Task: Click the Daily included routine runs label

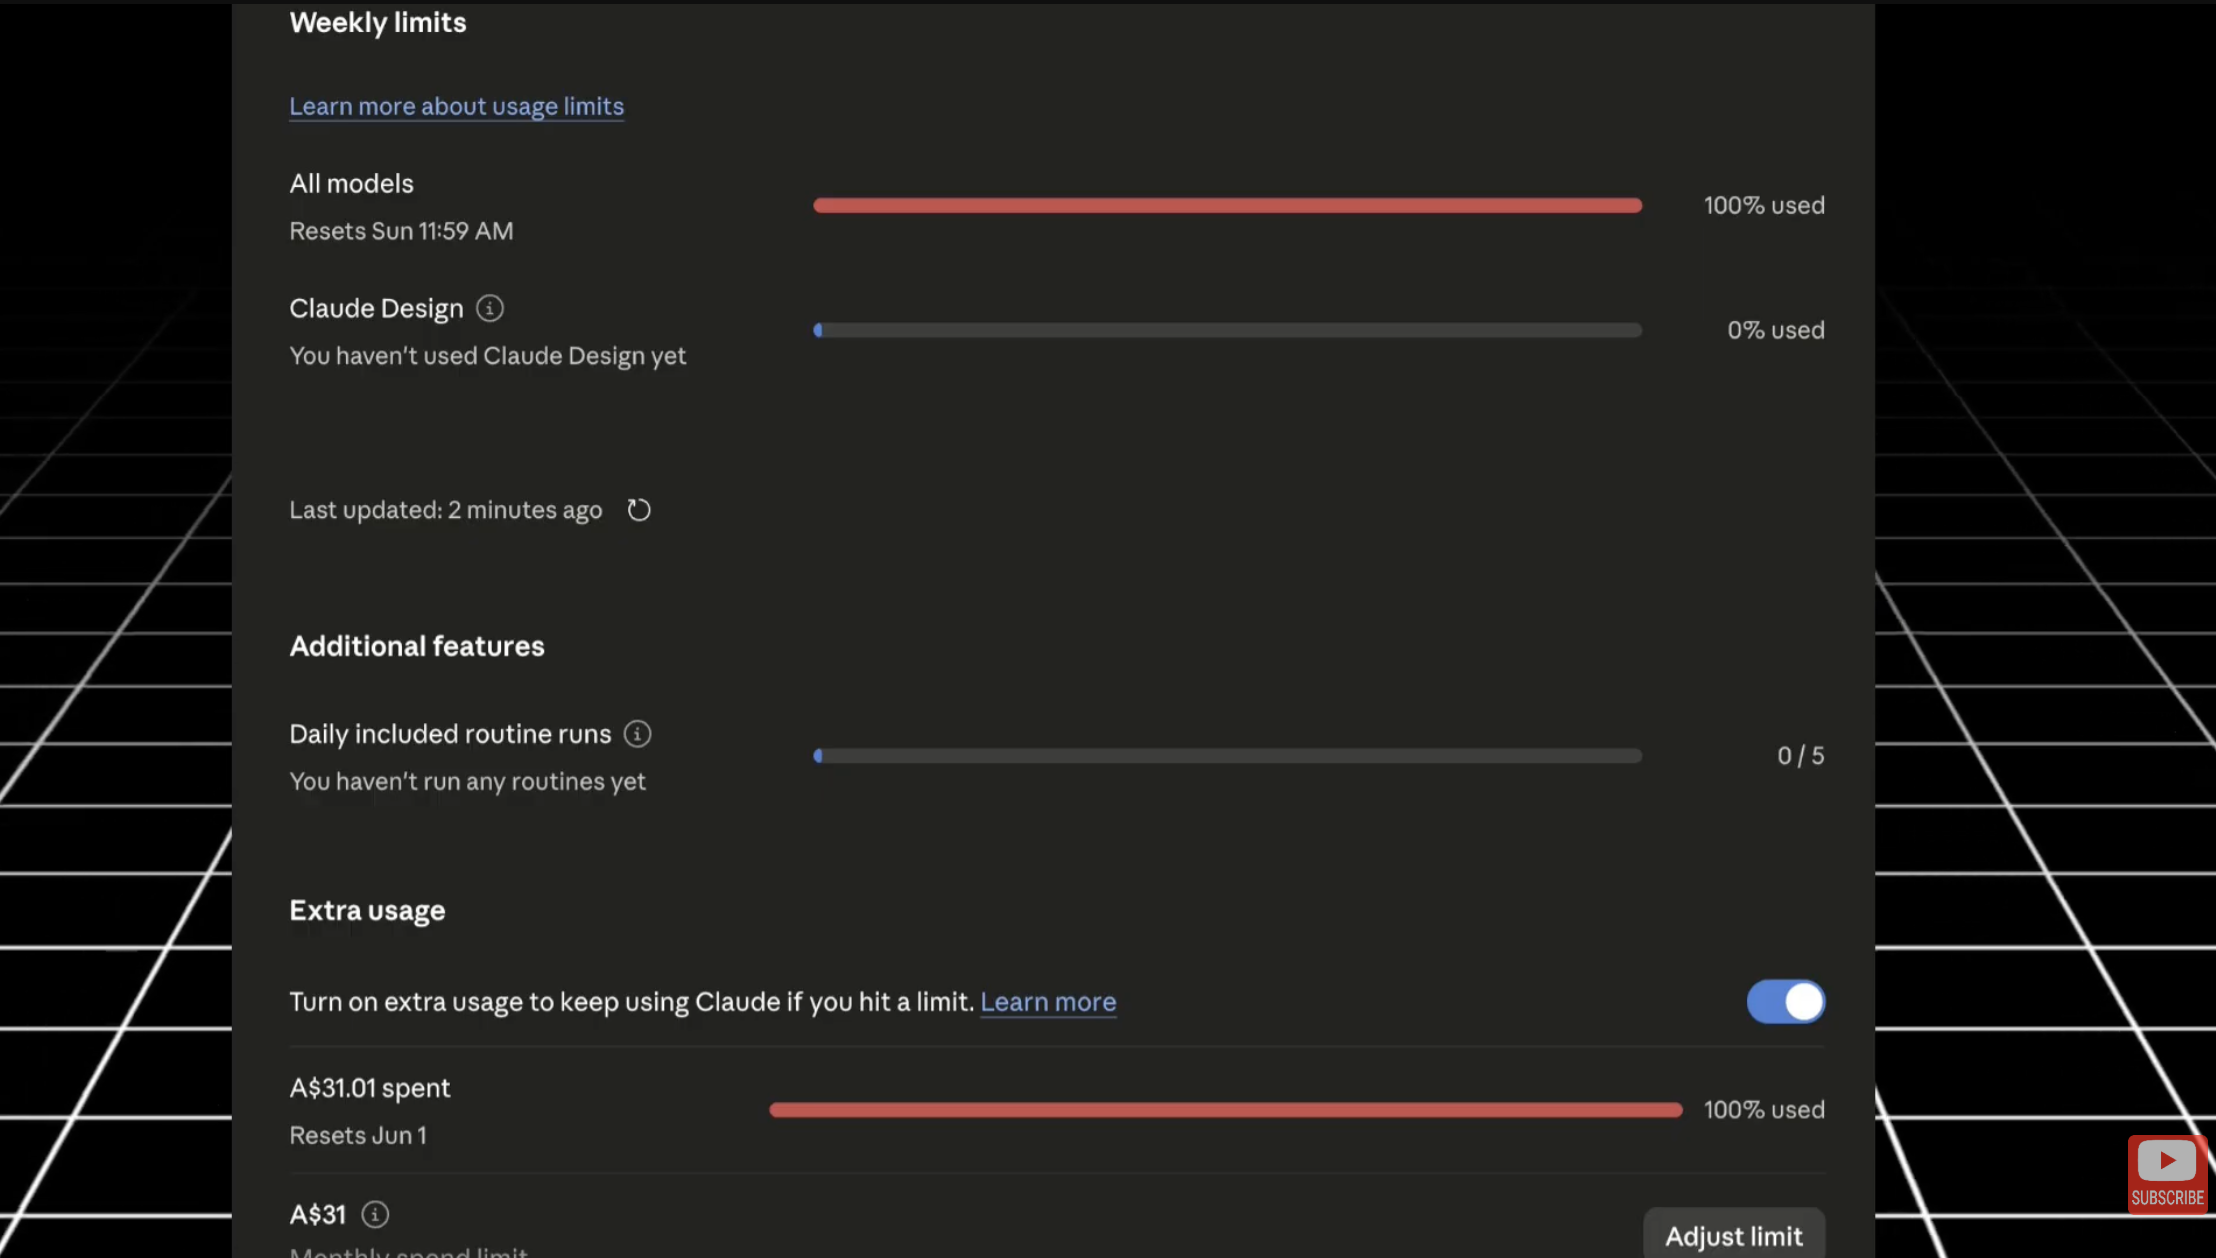Action: [450, 734]
